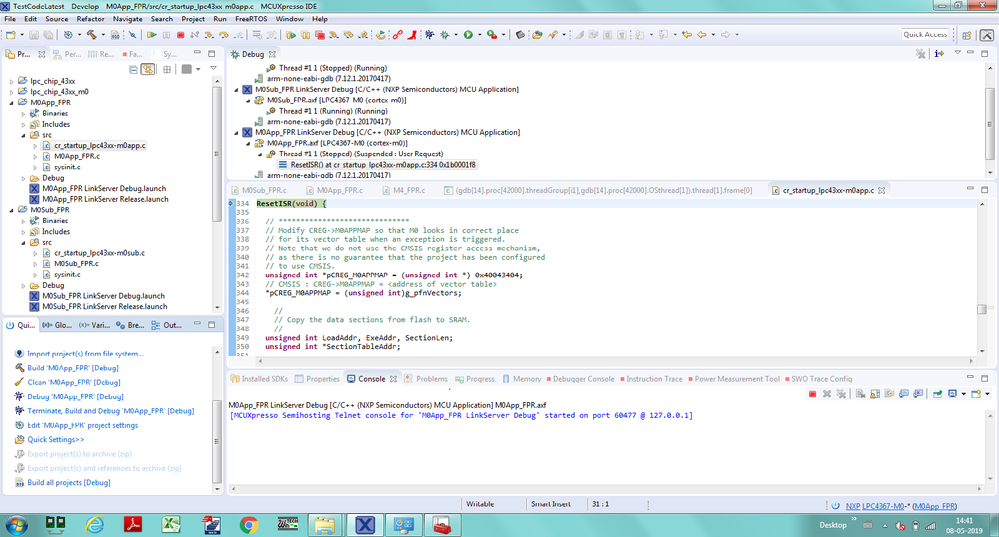Open the FreeRTOS menu

(x=251, y=19)
